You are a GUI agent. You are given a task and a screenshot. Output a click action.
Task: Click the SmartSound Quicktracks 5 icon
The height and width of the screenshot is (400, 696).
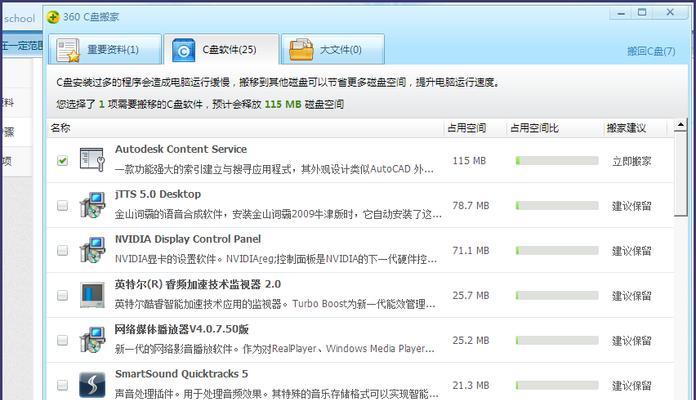click(x=92, y=384)
